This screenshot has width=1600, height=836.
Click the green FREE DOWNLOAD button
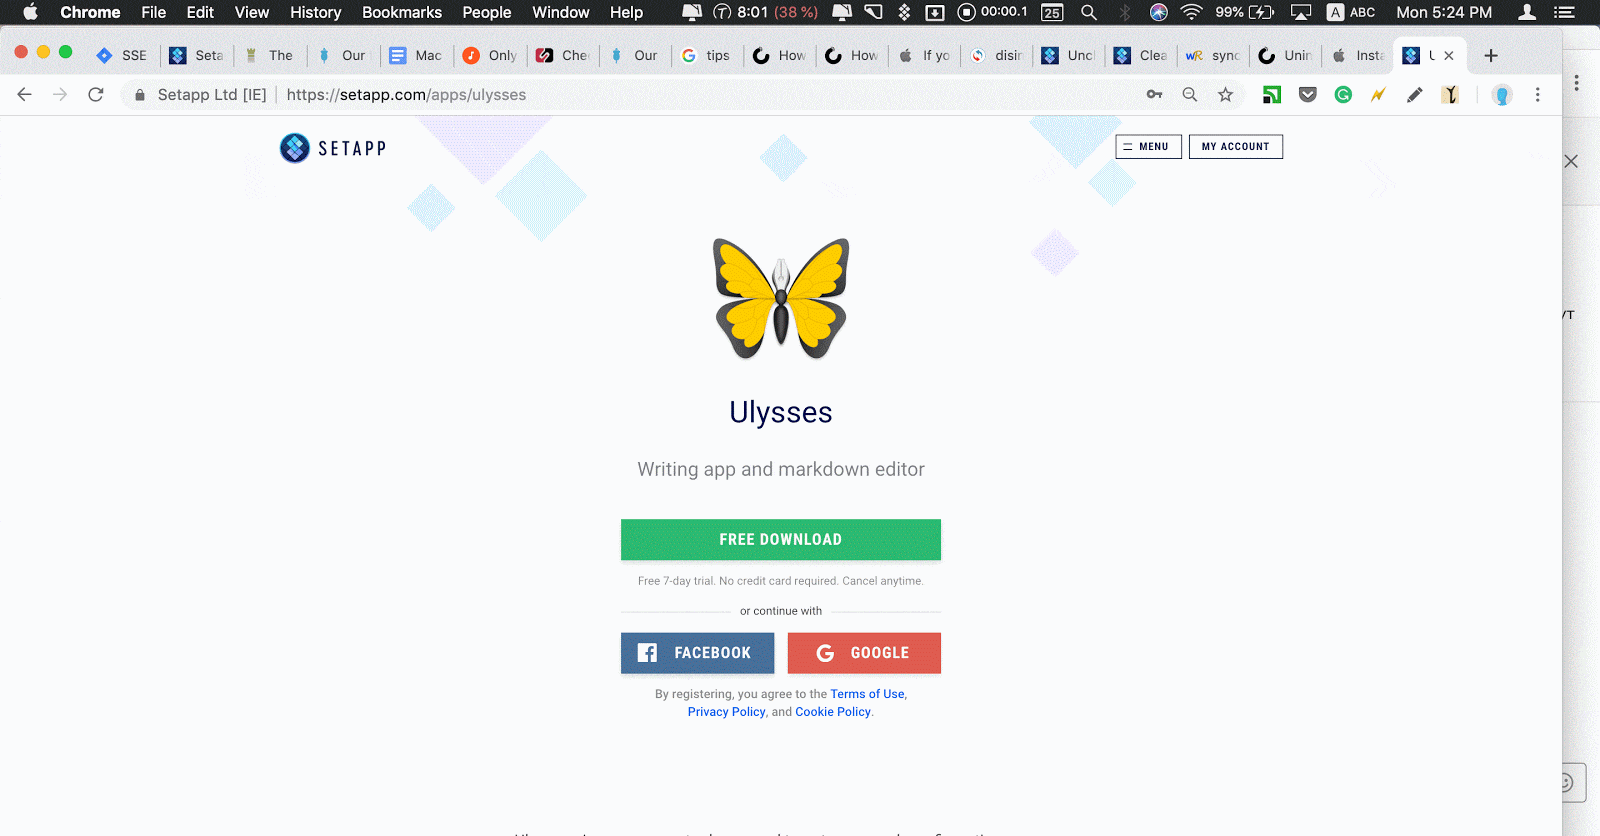click(781, 539)
